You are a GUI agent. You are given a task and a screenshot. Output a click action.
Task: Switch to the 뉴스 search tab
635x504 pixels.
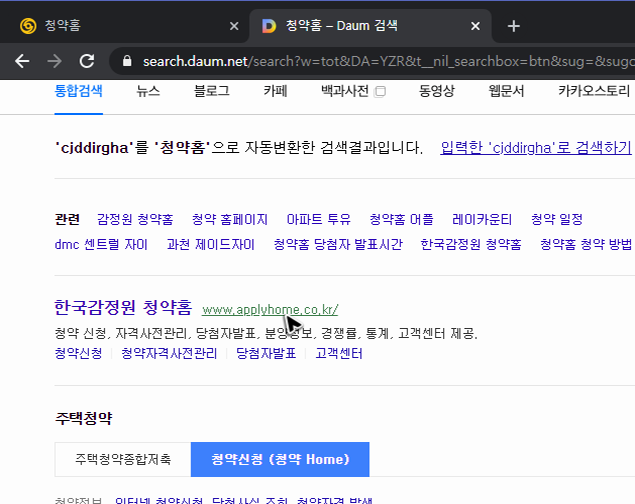(x=148, y=91)
